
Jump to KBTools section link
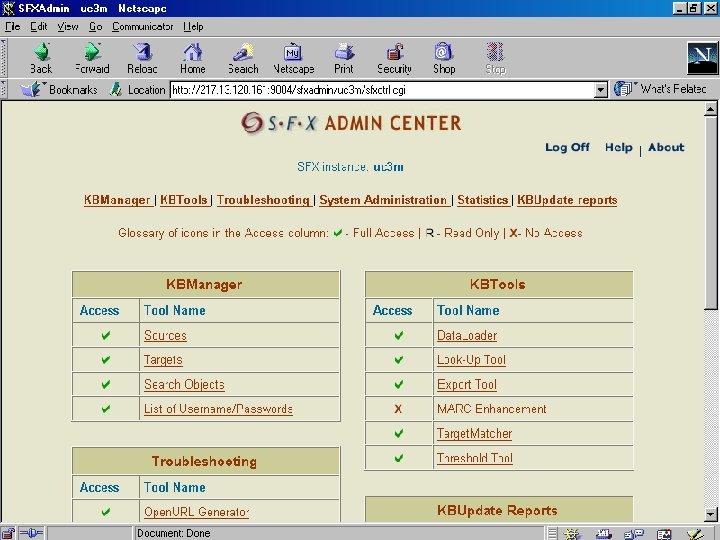(x=183, y=200)
